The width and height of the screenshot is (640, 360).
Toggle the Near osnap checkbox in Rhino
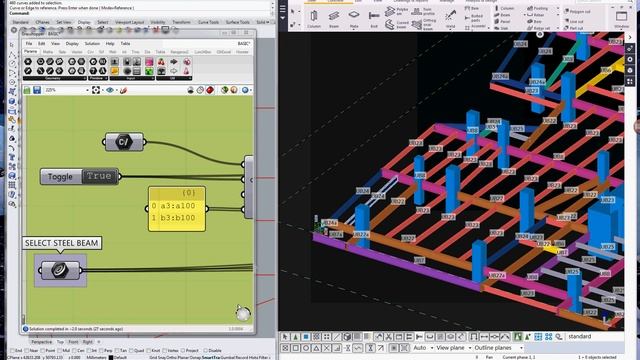[26, 351]
